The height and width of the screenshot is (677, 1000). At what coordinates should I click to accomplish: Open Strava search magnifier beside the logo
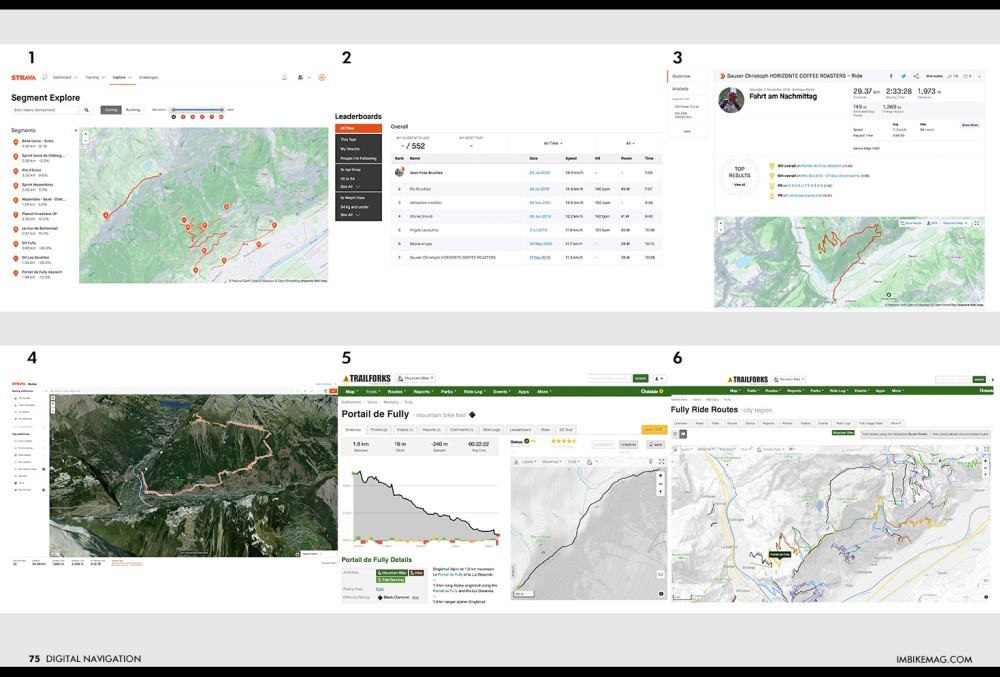[44, 77]
